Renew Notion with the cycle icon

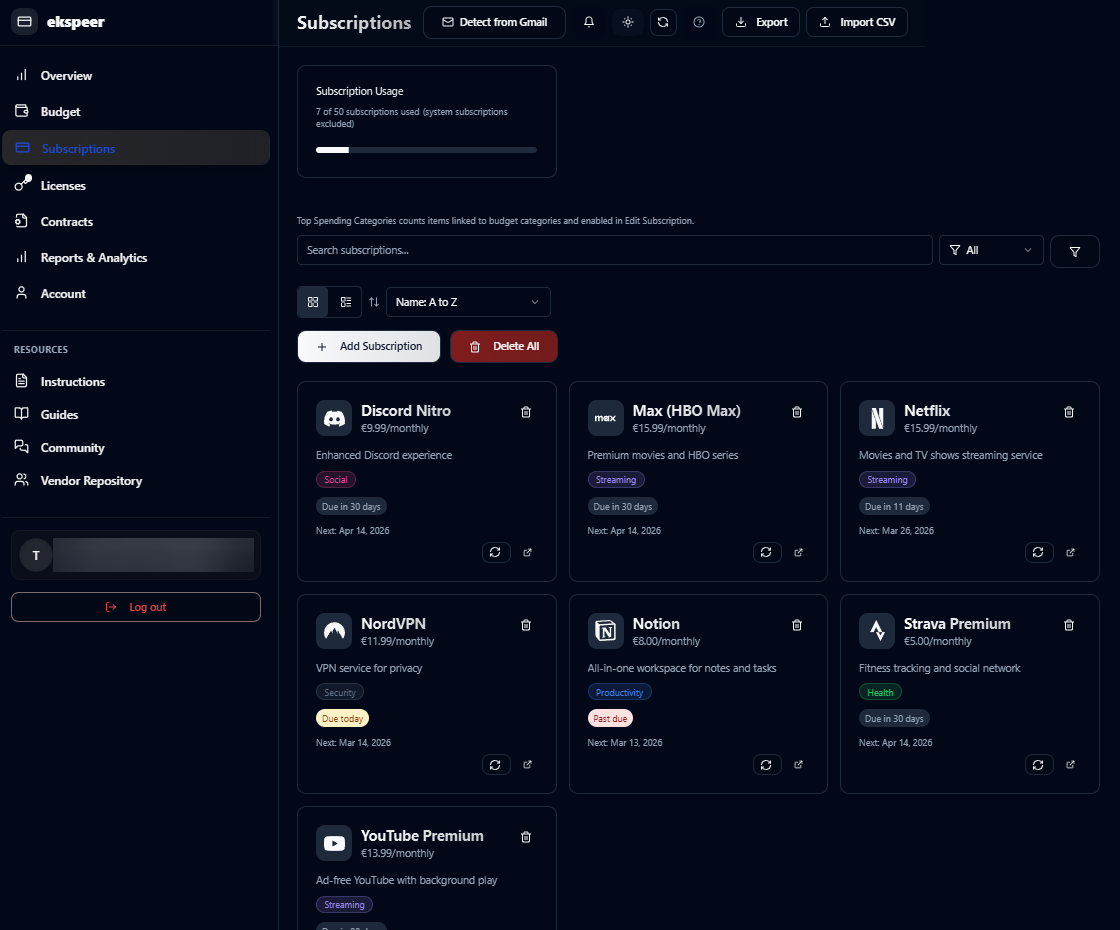pos(766,765)
